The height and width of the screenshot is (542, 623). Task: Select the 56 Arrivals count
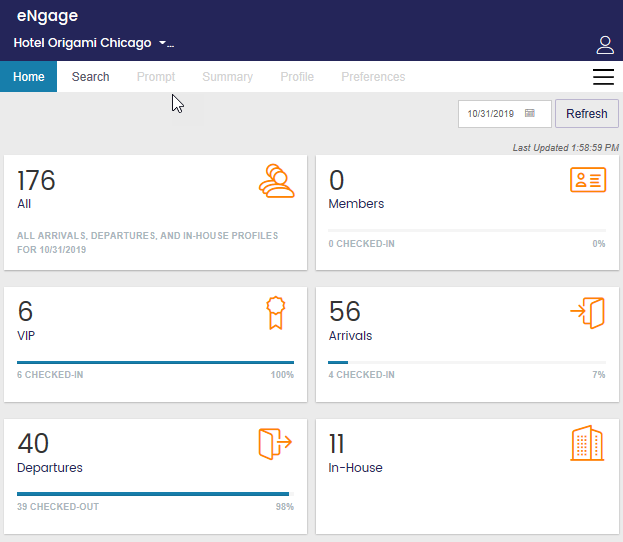tap(344, 311)
